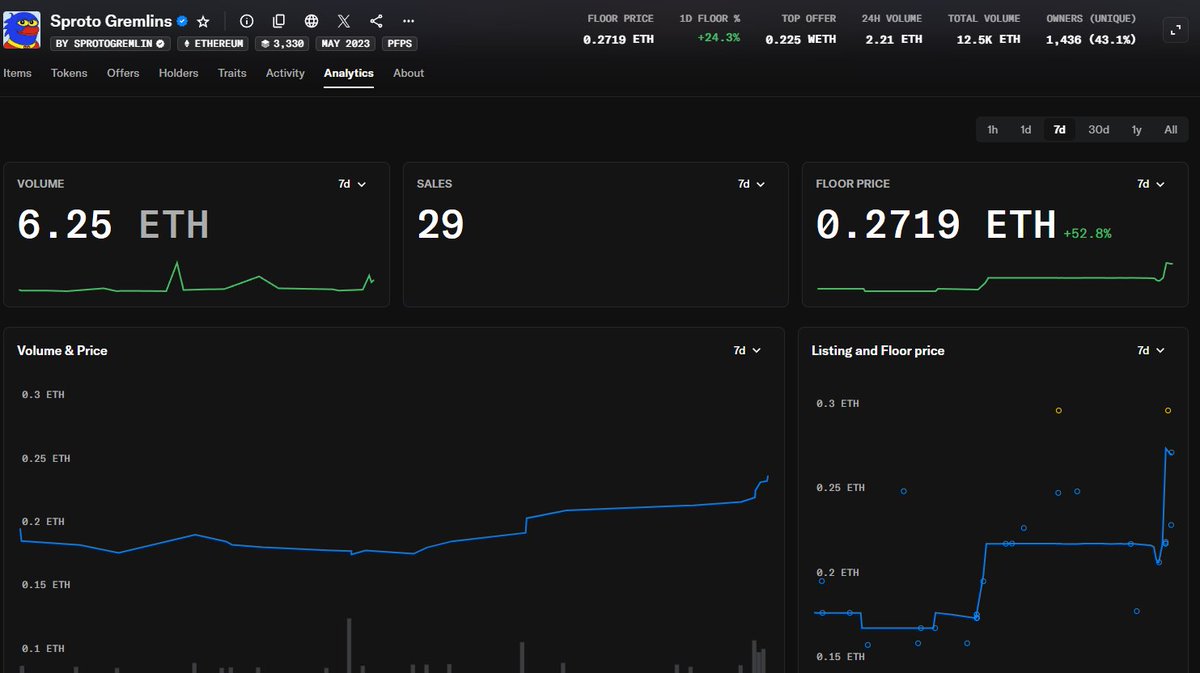This screenshot has height=673, width=1200.
Task: Open the 7d dropdown in the Sales card
Action: point(751,184)
